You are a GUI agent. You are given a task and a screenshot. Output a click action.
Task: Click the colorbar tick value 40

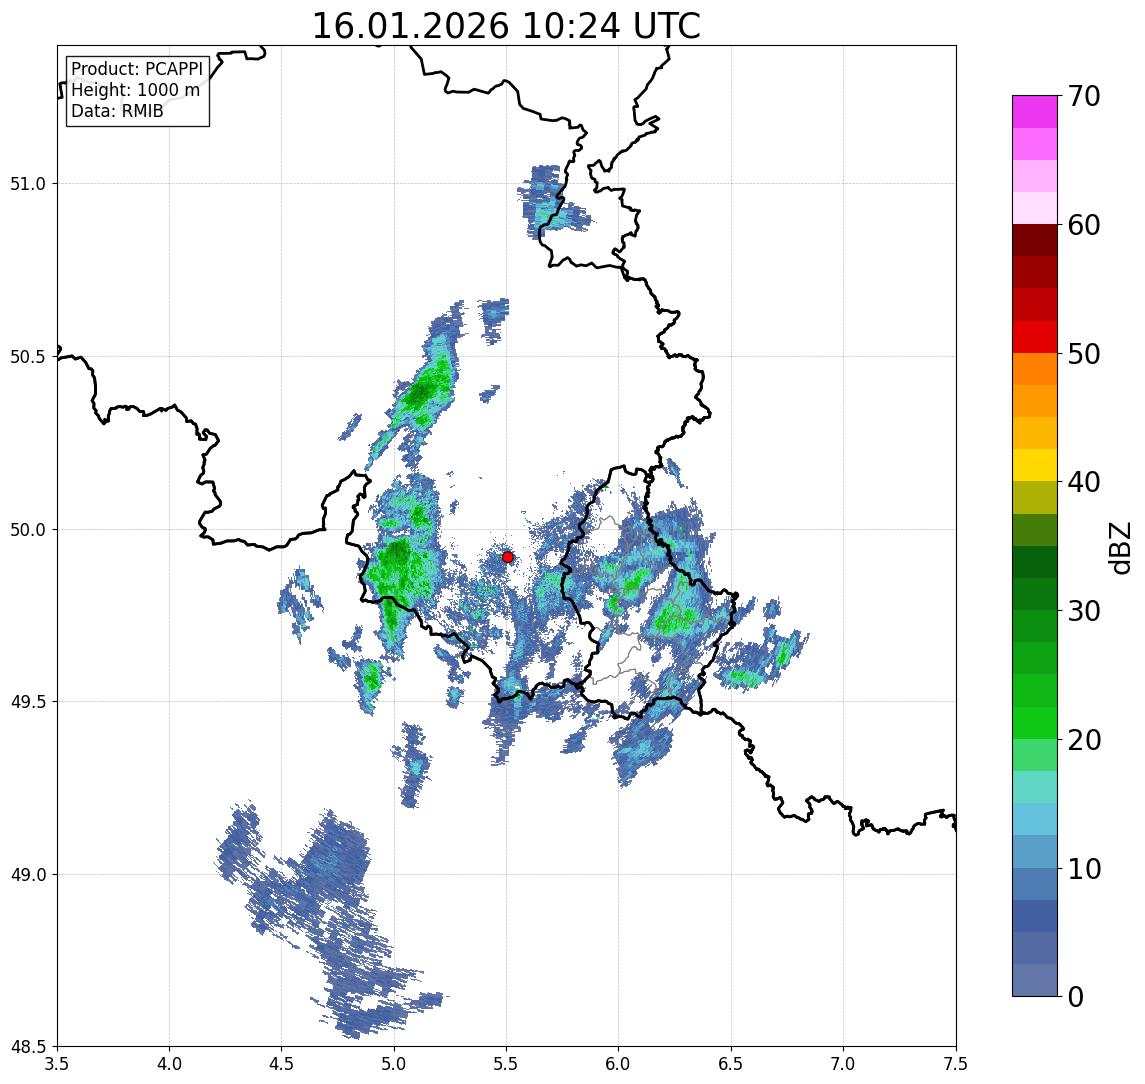[1083, 481]
